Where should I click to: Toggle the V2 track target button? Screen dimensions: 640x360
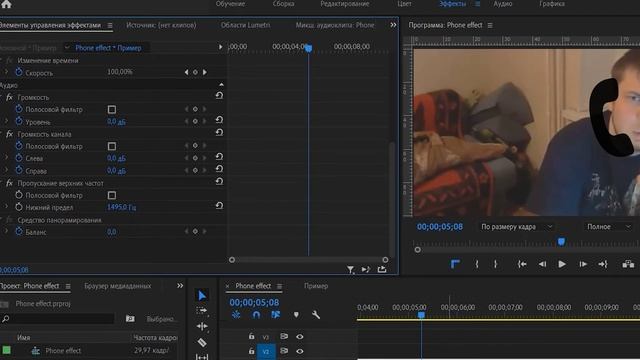(x=266, y=351)
